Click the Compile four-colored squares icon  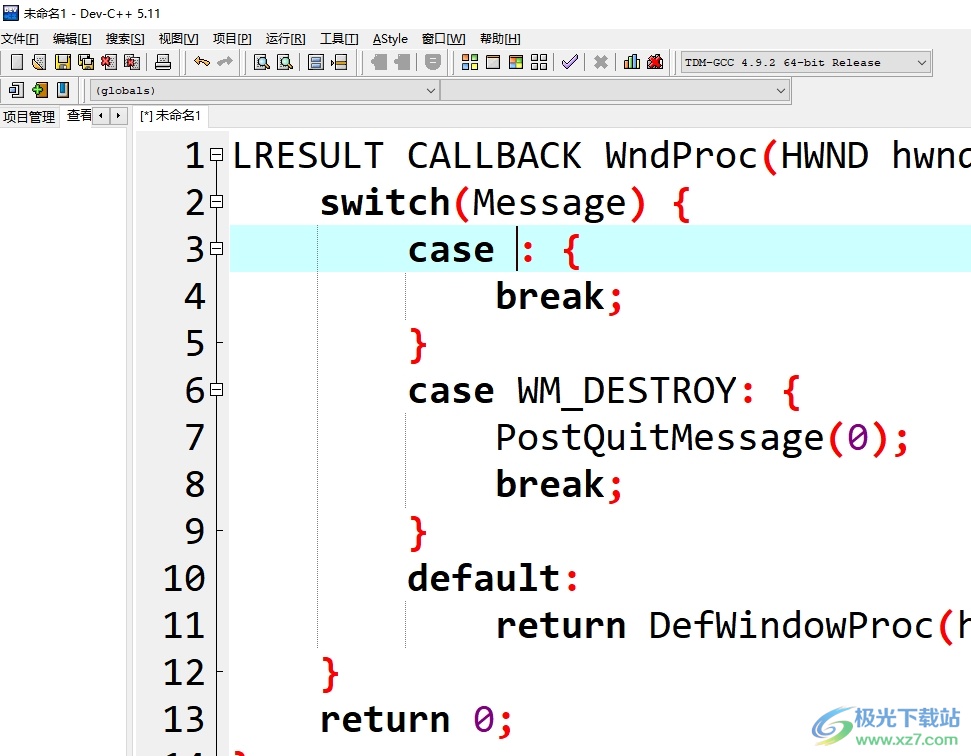coord(469,63)
